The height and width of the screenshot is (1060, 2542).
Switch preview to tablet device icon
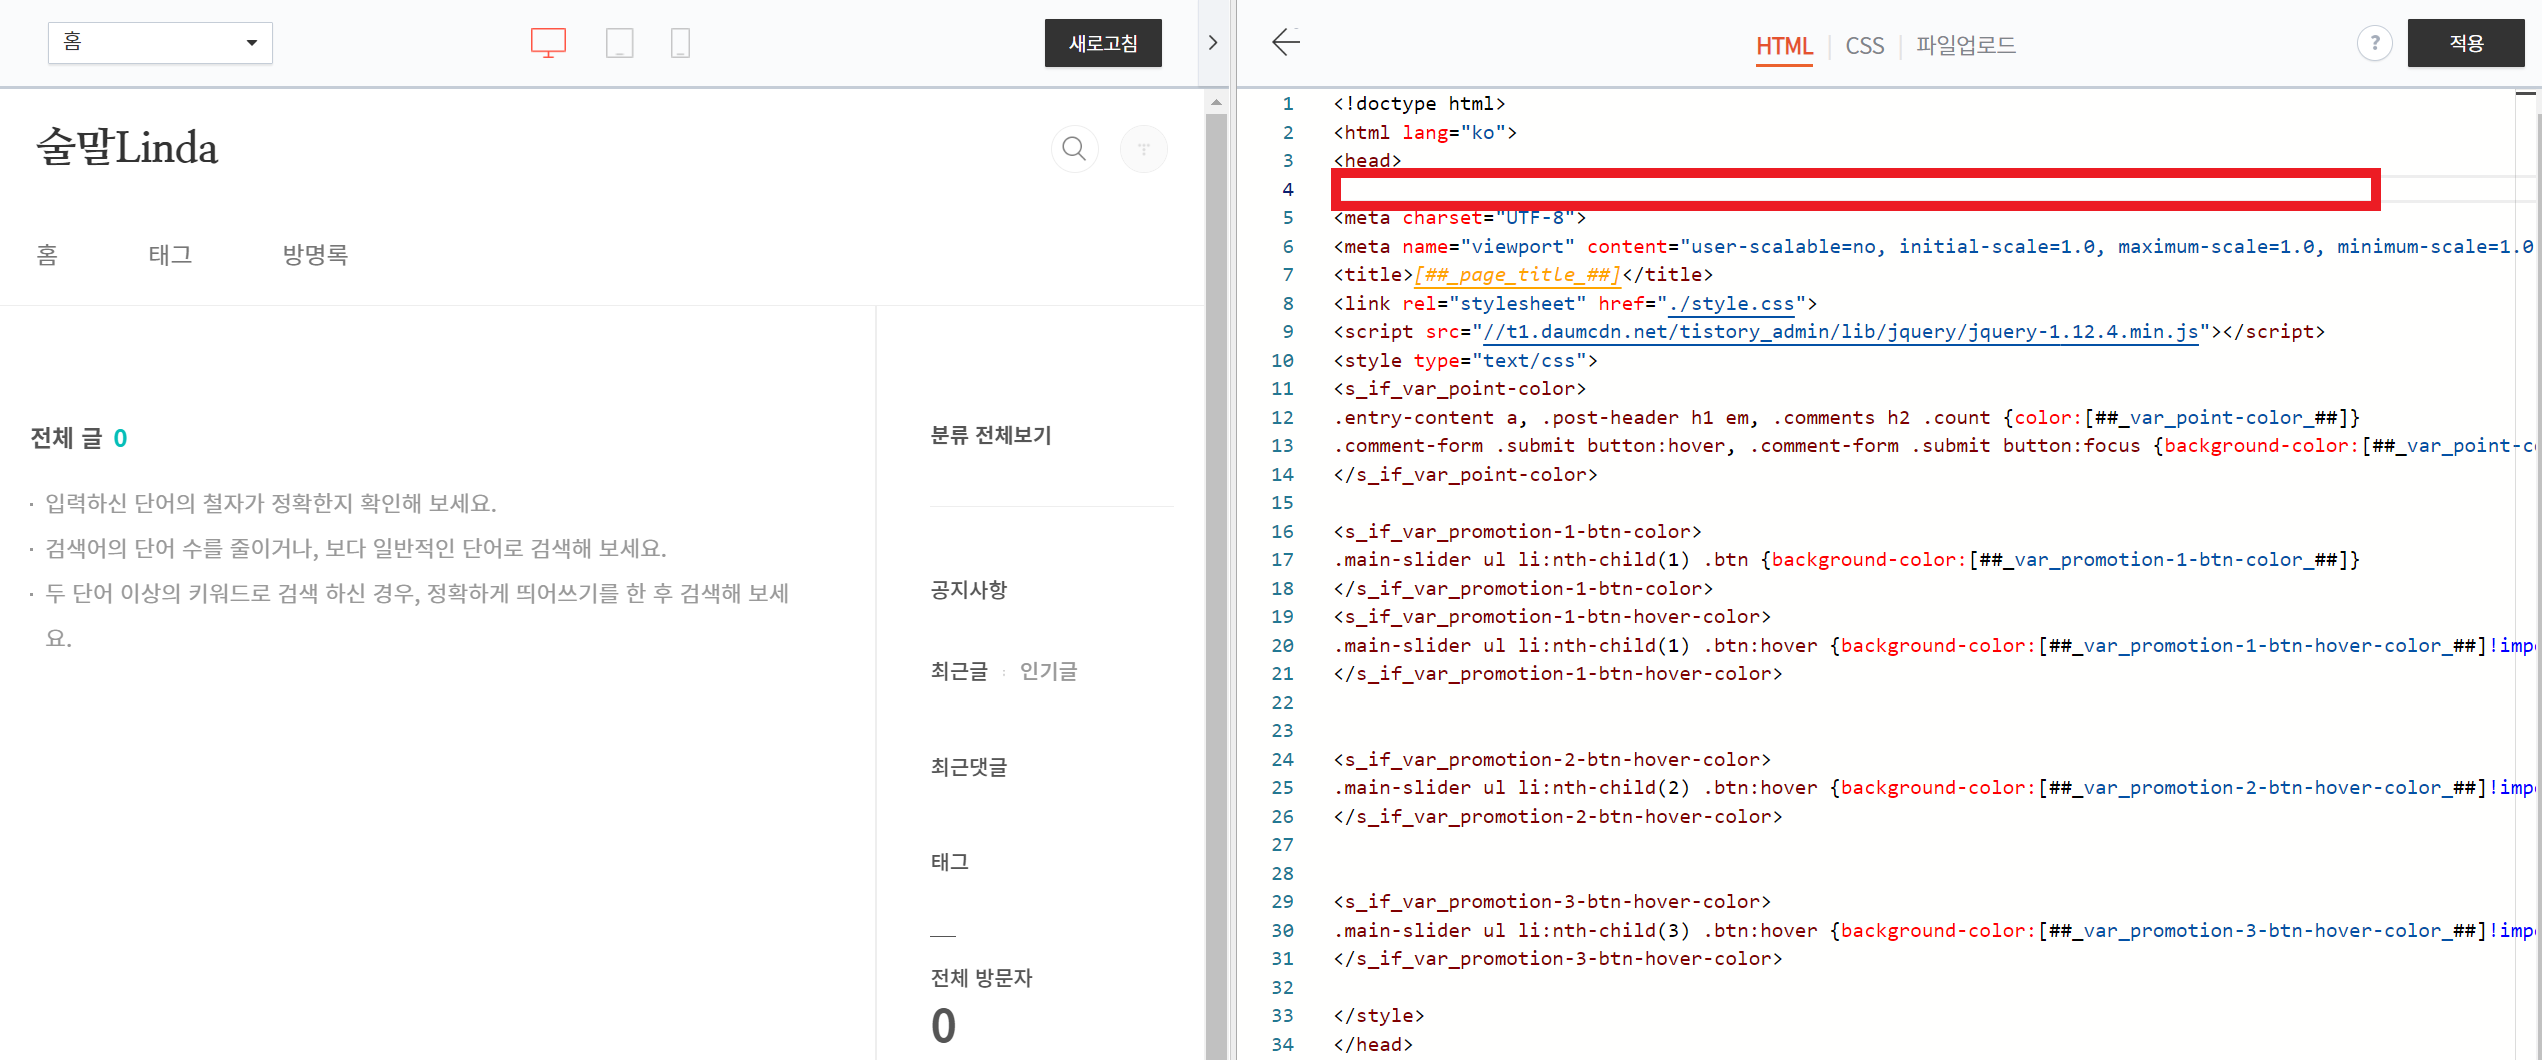(619, 43)
